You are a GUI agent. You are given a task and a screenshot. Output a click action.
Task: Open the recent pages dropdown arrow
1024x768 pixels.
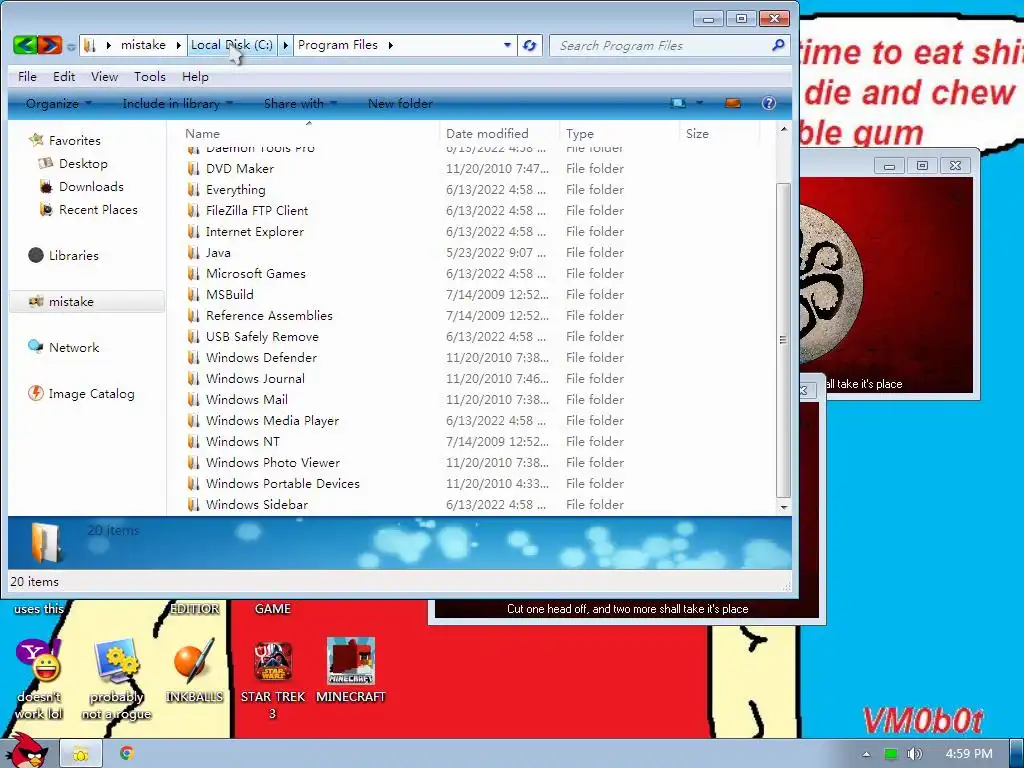point(71,46)
